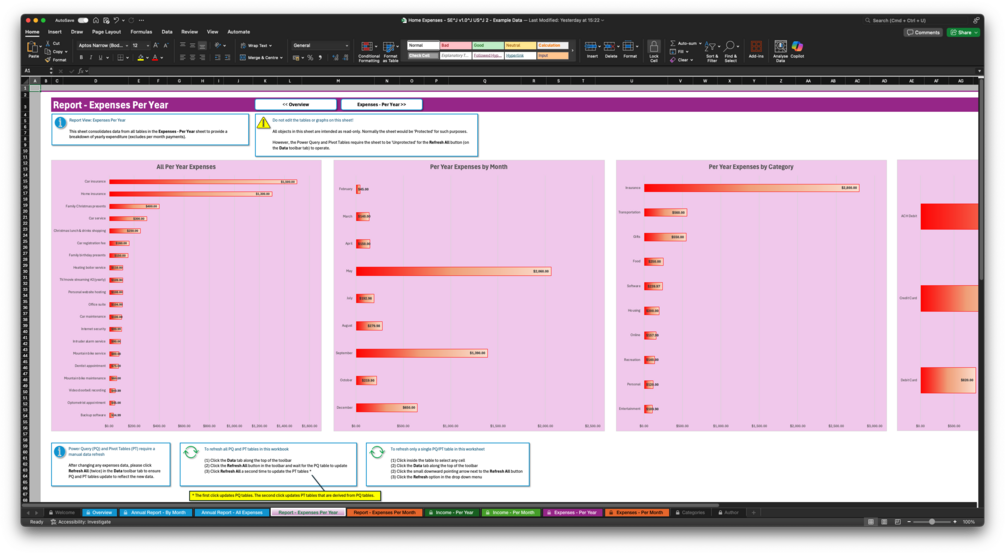This screenshot has width=1005, height=554.
Task: Open the Review ribbon tab
Action: [x=189, y=31]
